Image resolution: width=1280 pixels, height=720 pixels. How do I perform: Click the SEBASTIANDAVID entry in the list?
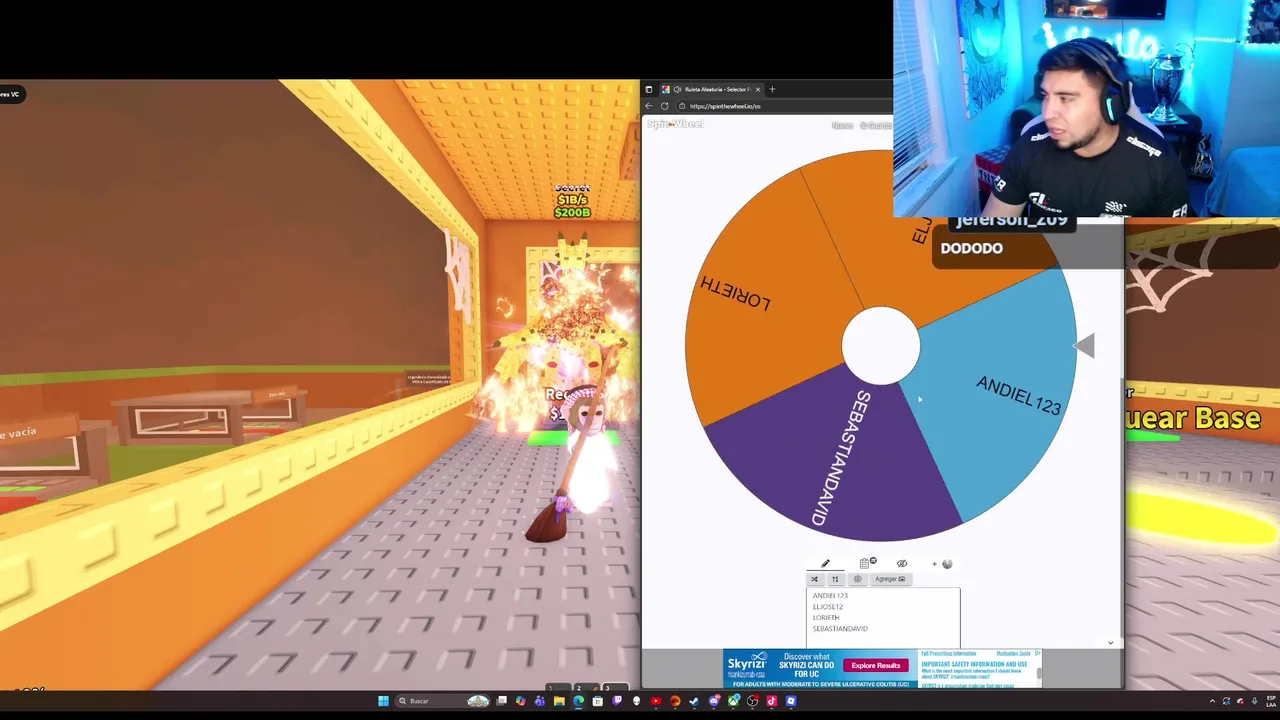(840, 629)
